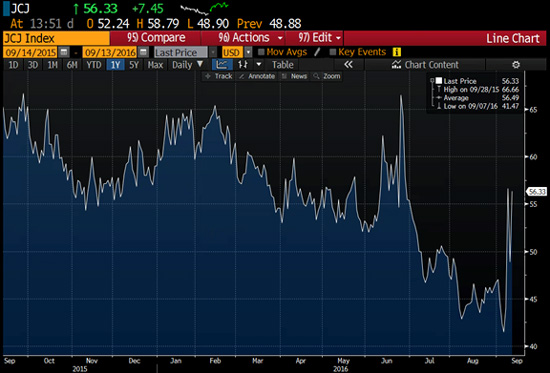
Task: Enable the Mov Avgs checkbox
Action: coord(261,52)
